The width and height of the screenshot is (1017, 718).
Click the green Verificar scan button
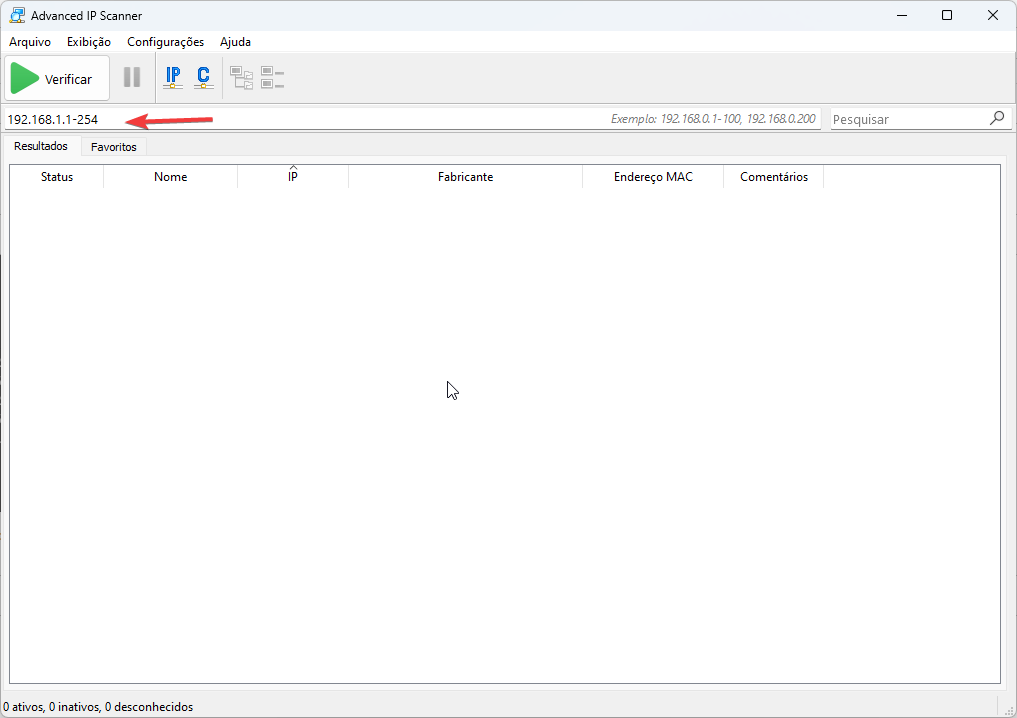[x=56, y=79]
